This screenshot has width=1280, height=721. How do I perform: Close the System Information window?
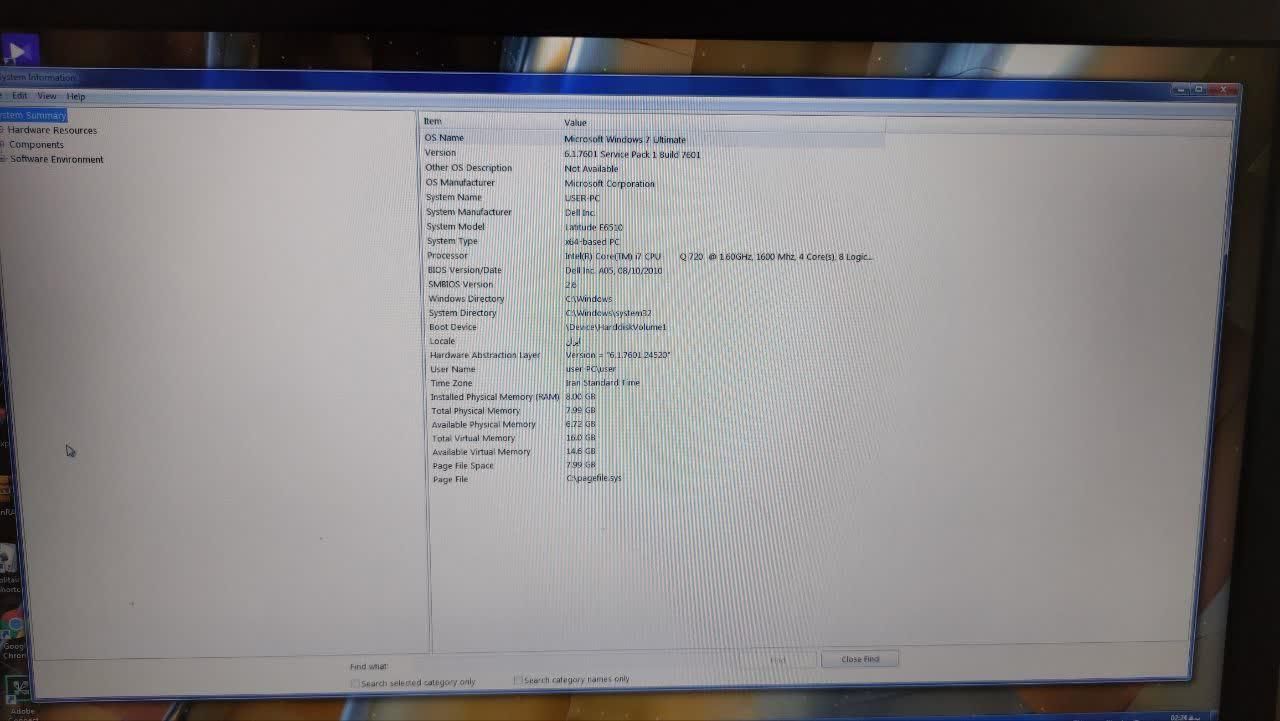[1223, 89]
